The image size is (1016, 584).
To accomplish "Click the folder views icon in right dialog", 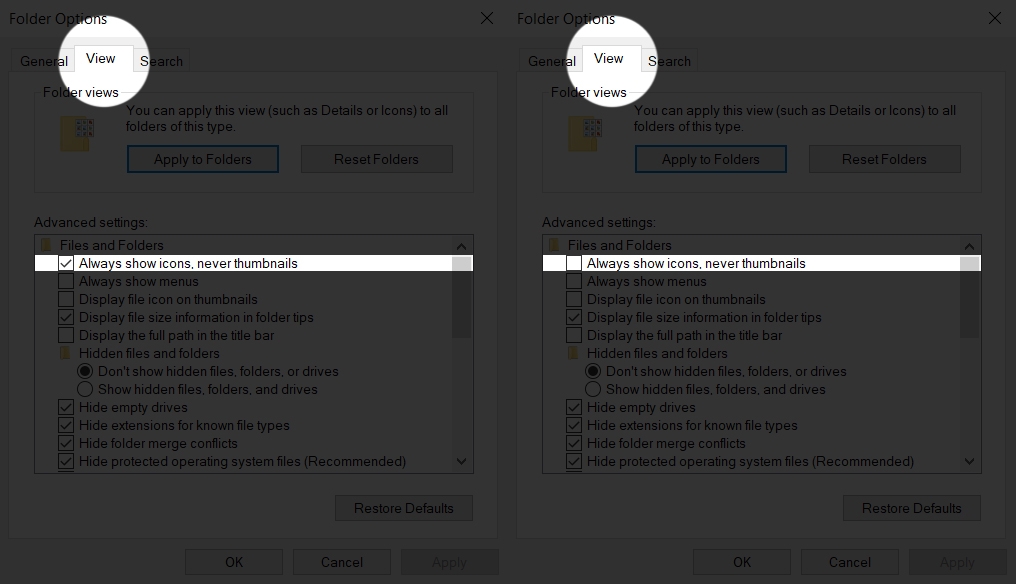I will tap(585, 134).
